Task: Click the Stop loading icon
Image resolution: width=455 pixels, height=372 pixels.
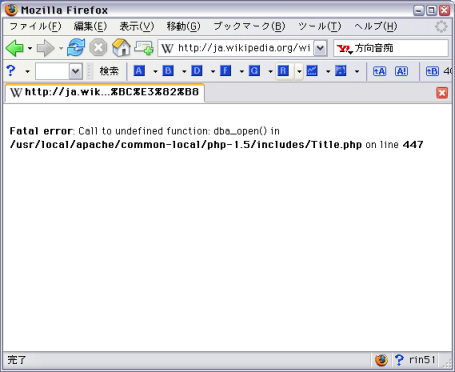Action: 98,48
